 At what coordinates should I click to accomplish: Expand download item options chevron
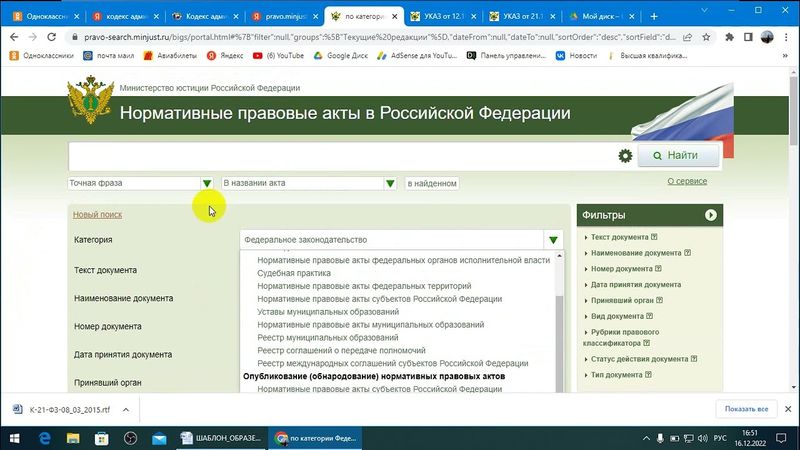tap(126, 410)
